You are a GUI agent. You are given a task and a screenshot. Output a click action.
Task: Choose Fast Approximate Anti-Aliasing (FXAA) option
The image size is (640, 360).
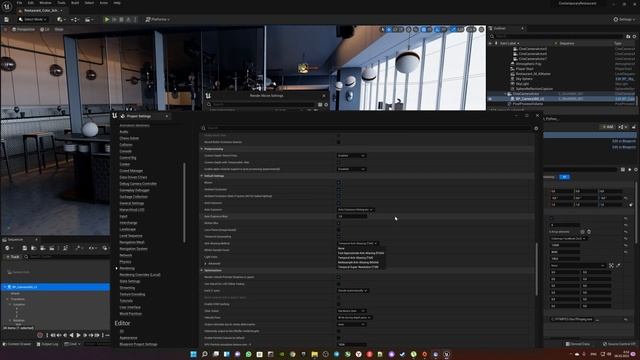point(361,253)
